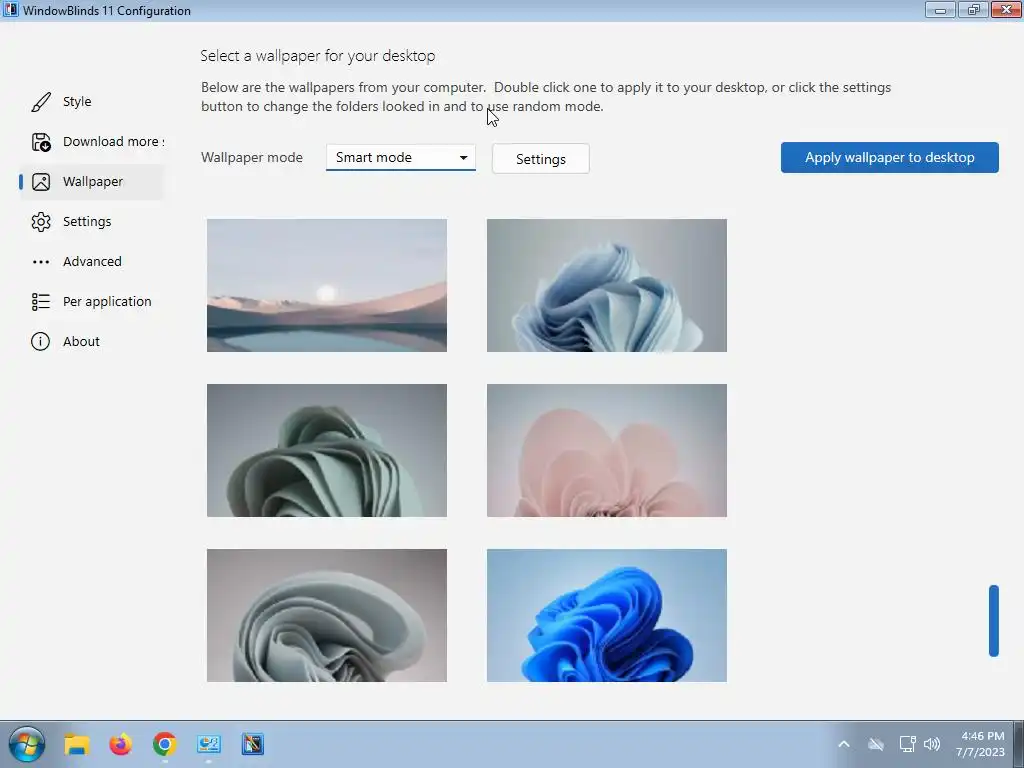Screen dimensions: 1024x768
Task: Open File Explorer from taskbar
Action: (x=76, y=744)
